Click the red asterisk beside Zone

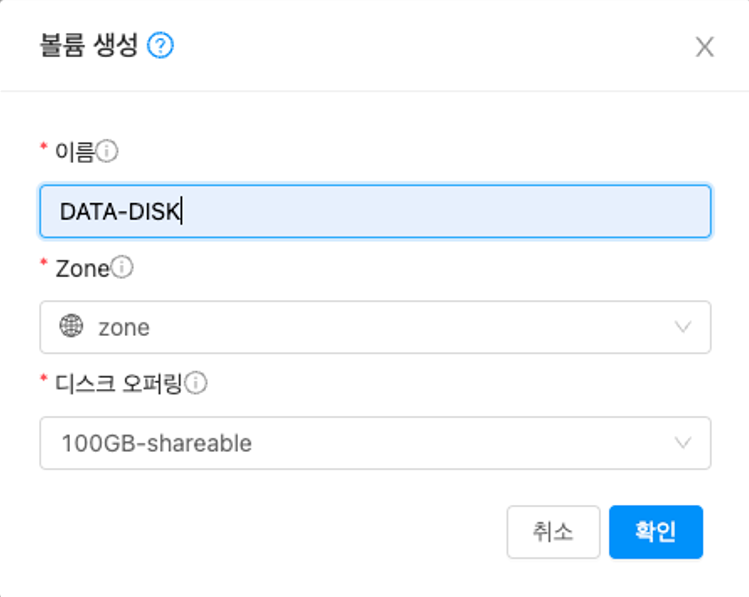tap(44, 265)
